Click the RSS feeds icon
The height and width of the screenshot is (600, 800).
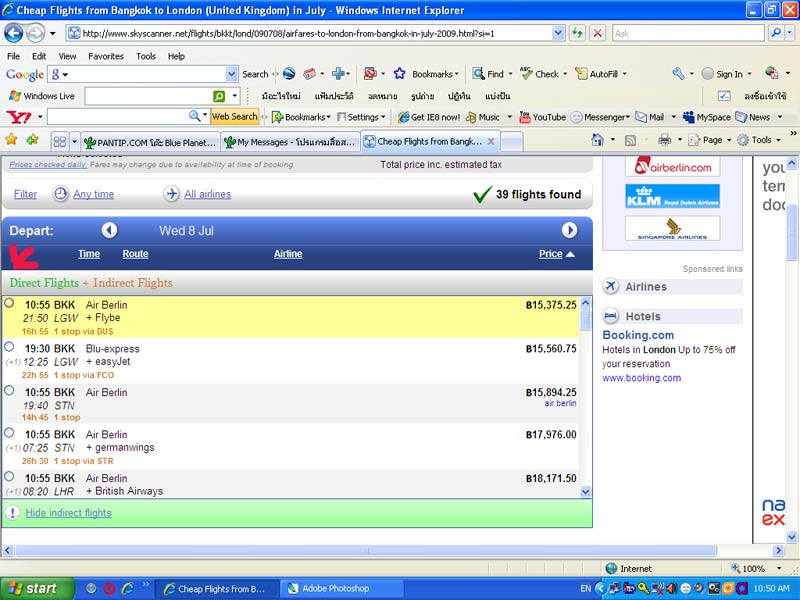point(631,140)
